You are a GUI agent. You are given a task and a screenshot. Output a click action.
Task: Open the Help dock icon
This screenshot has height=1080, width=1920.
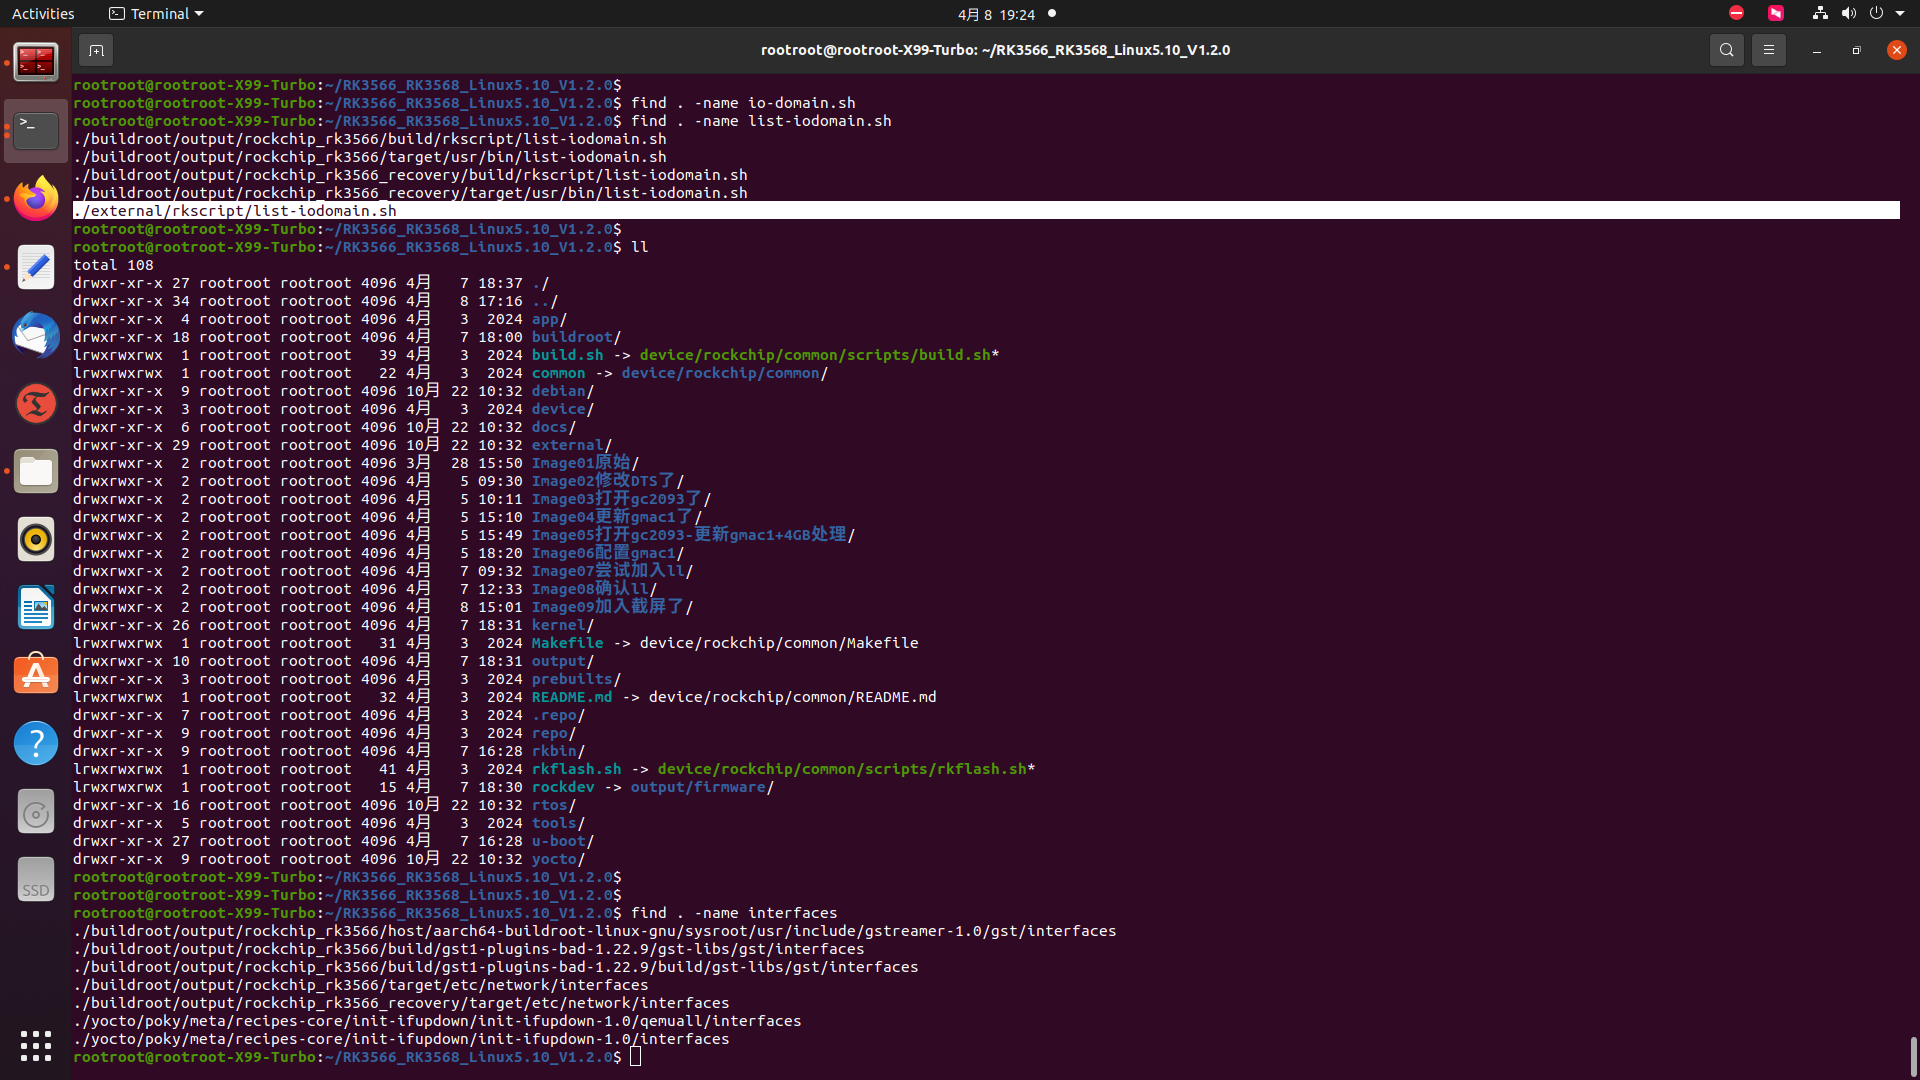pos(36,743)
